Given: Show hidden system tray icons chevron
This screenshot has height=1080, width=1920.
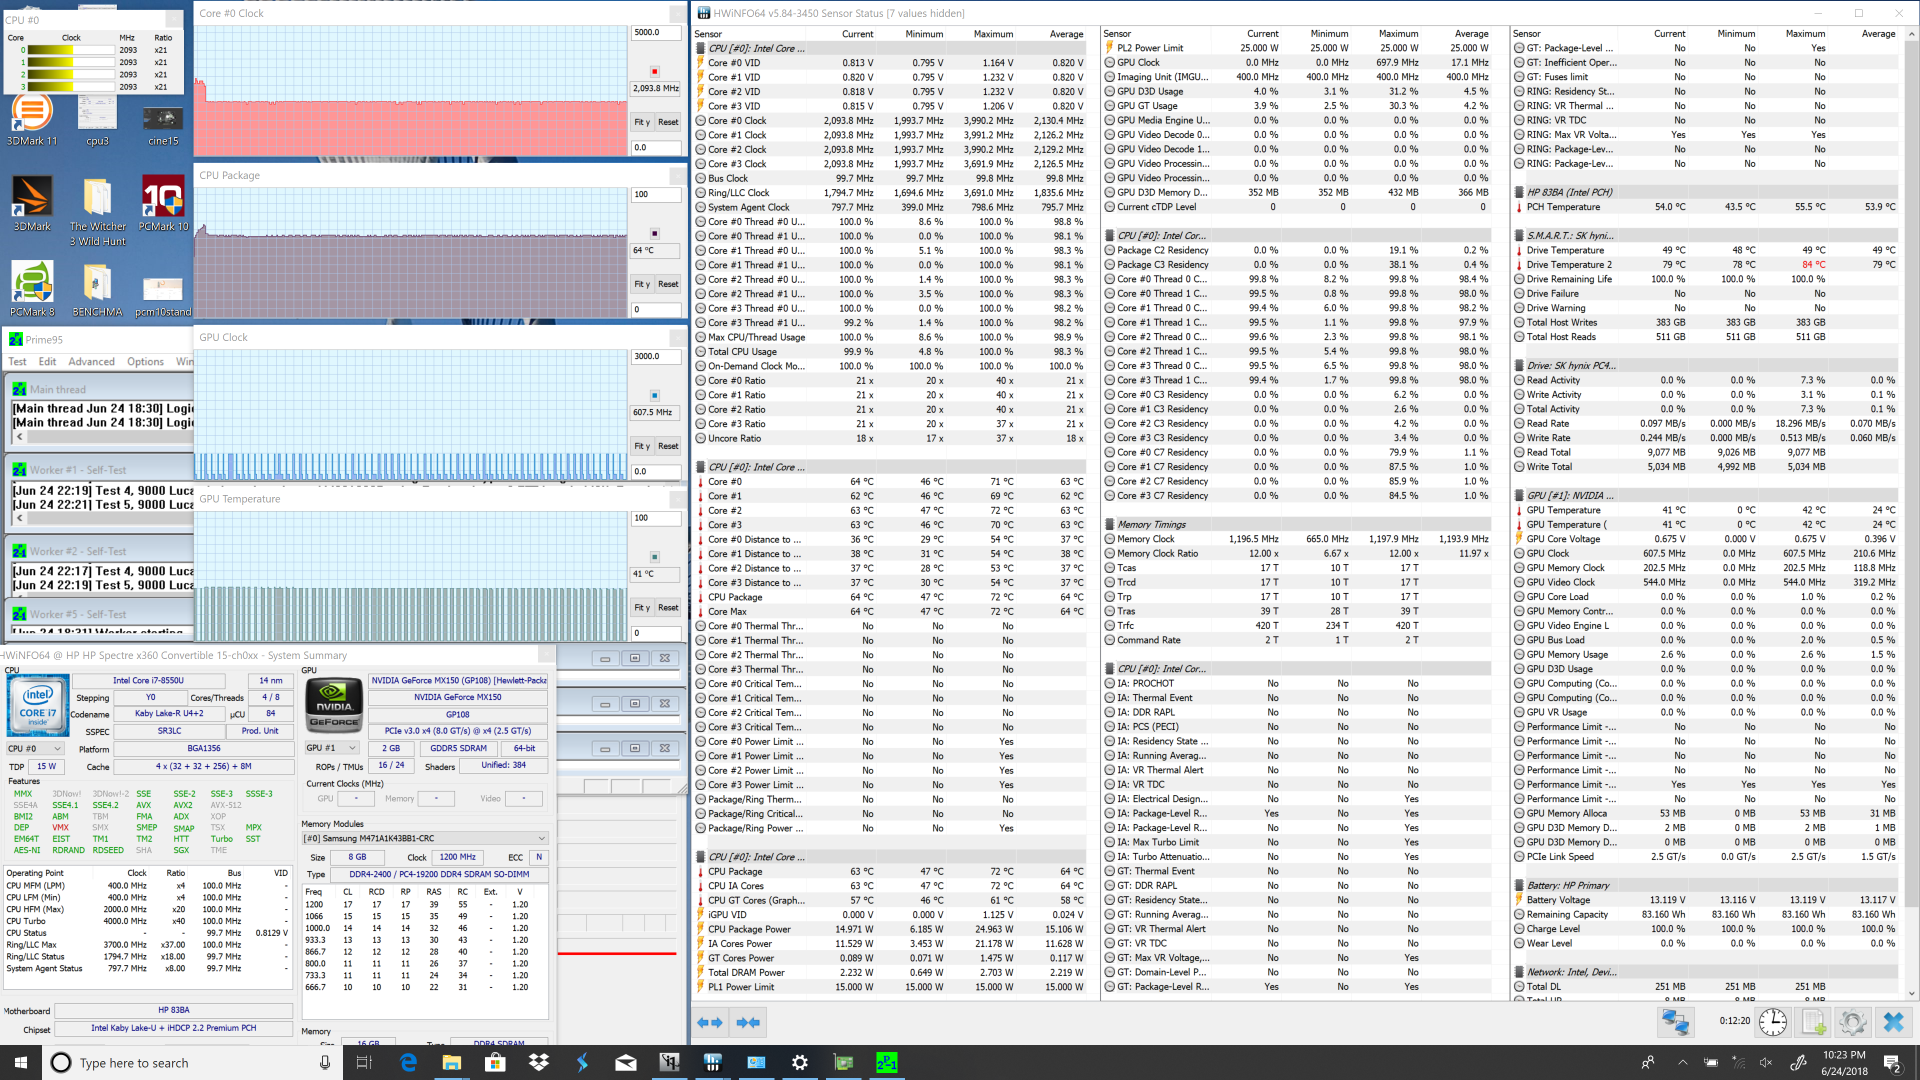Looking at the screenshot, I should click(x=1682, y=1062).
